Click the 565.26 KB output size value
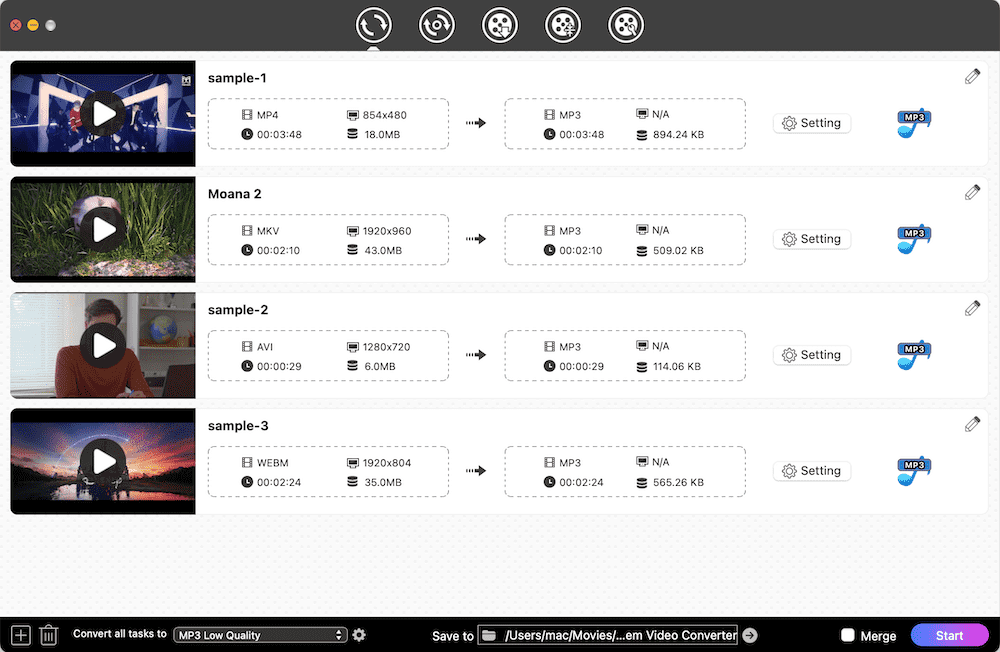Image resolution: width=1000 pixels, height=652 pixels. 678,482
